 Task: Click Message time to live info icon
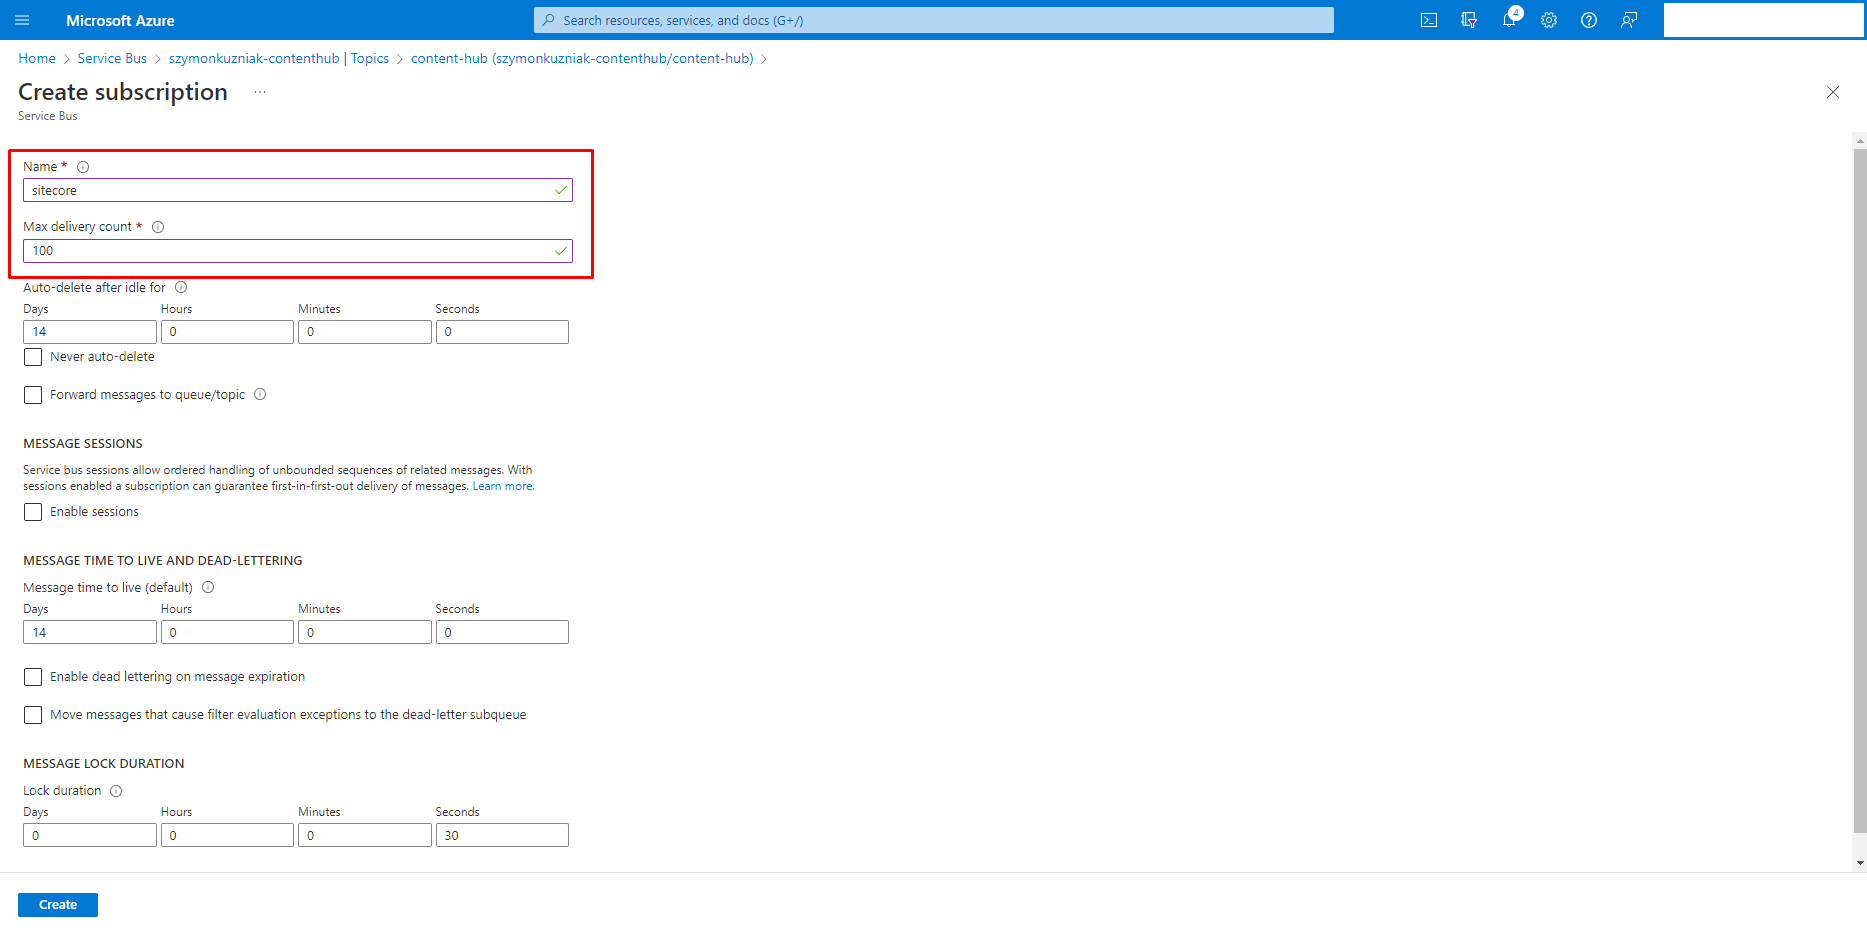tap(208, 587)
